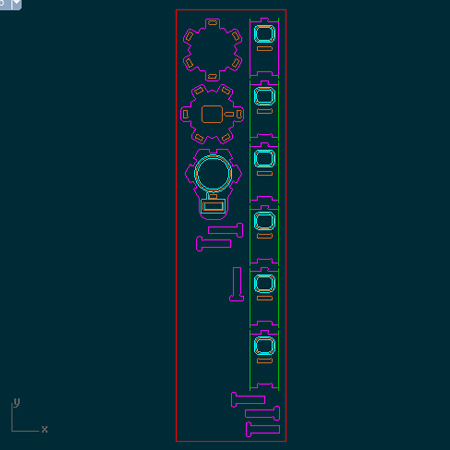Select the large cyan circle curve
Screen dimensions: 450x450
pyautogui.click(x=213, y=174)
